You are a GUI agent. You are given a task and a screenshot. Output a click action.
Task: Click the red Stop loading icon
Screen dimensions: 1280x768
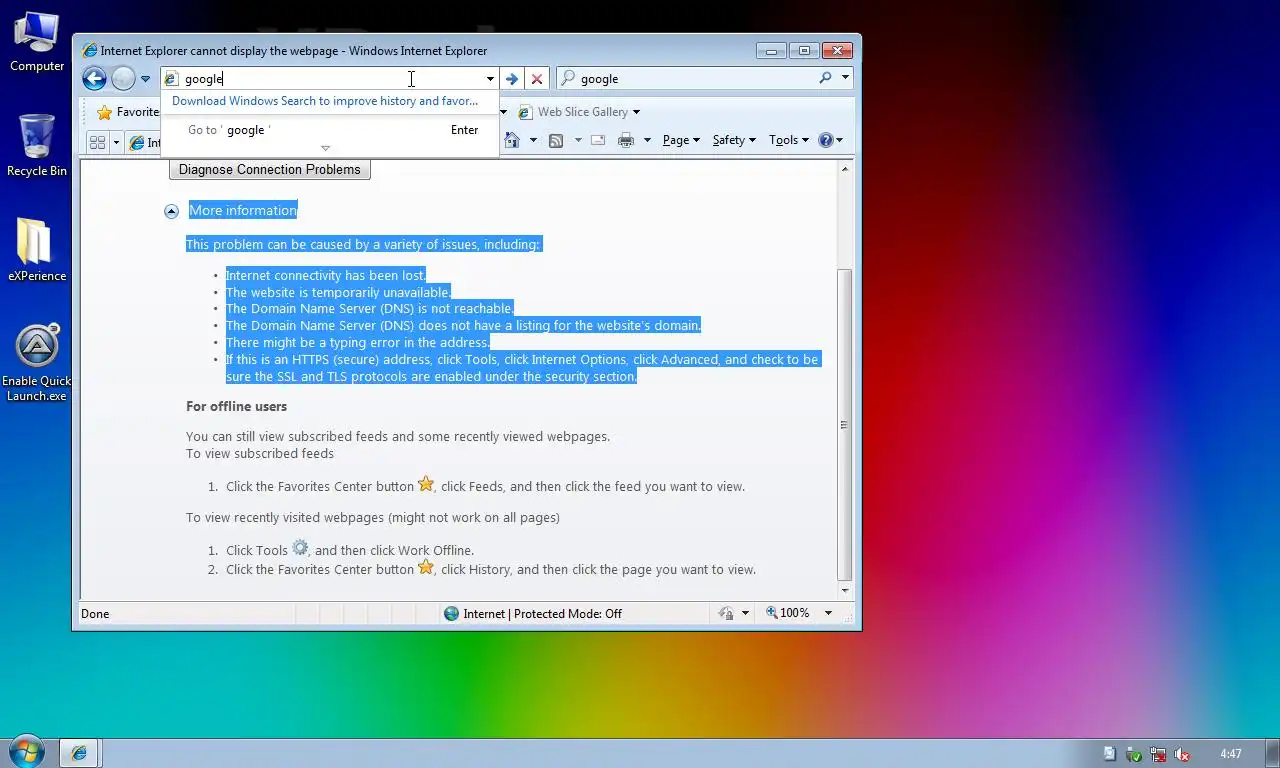(537, 79)
